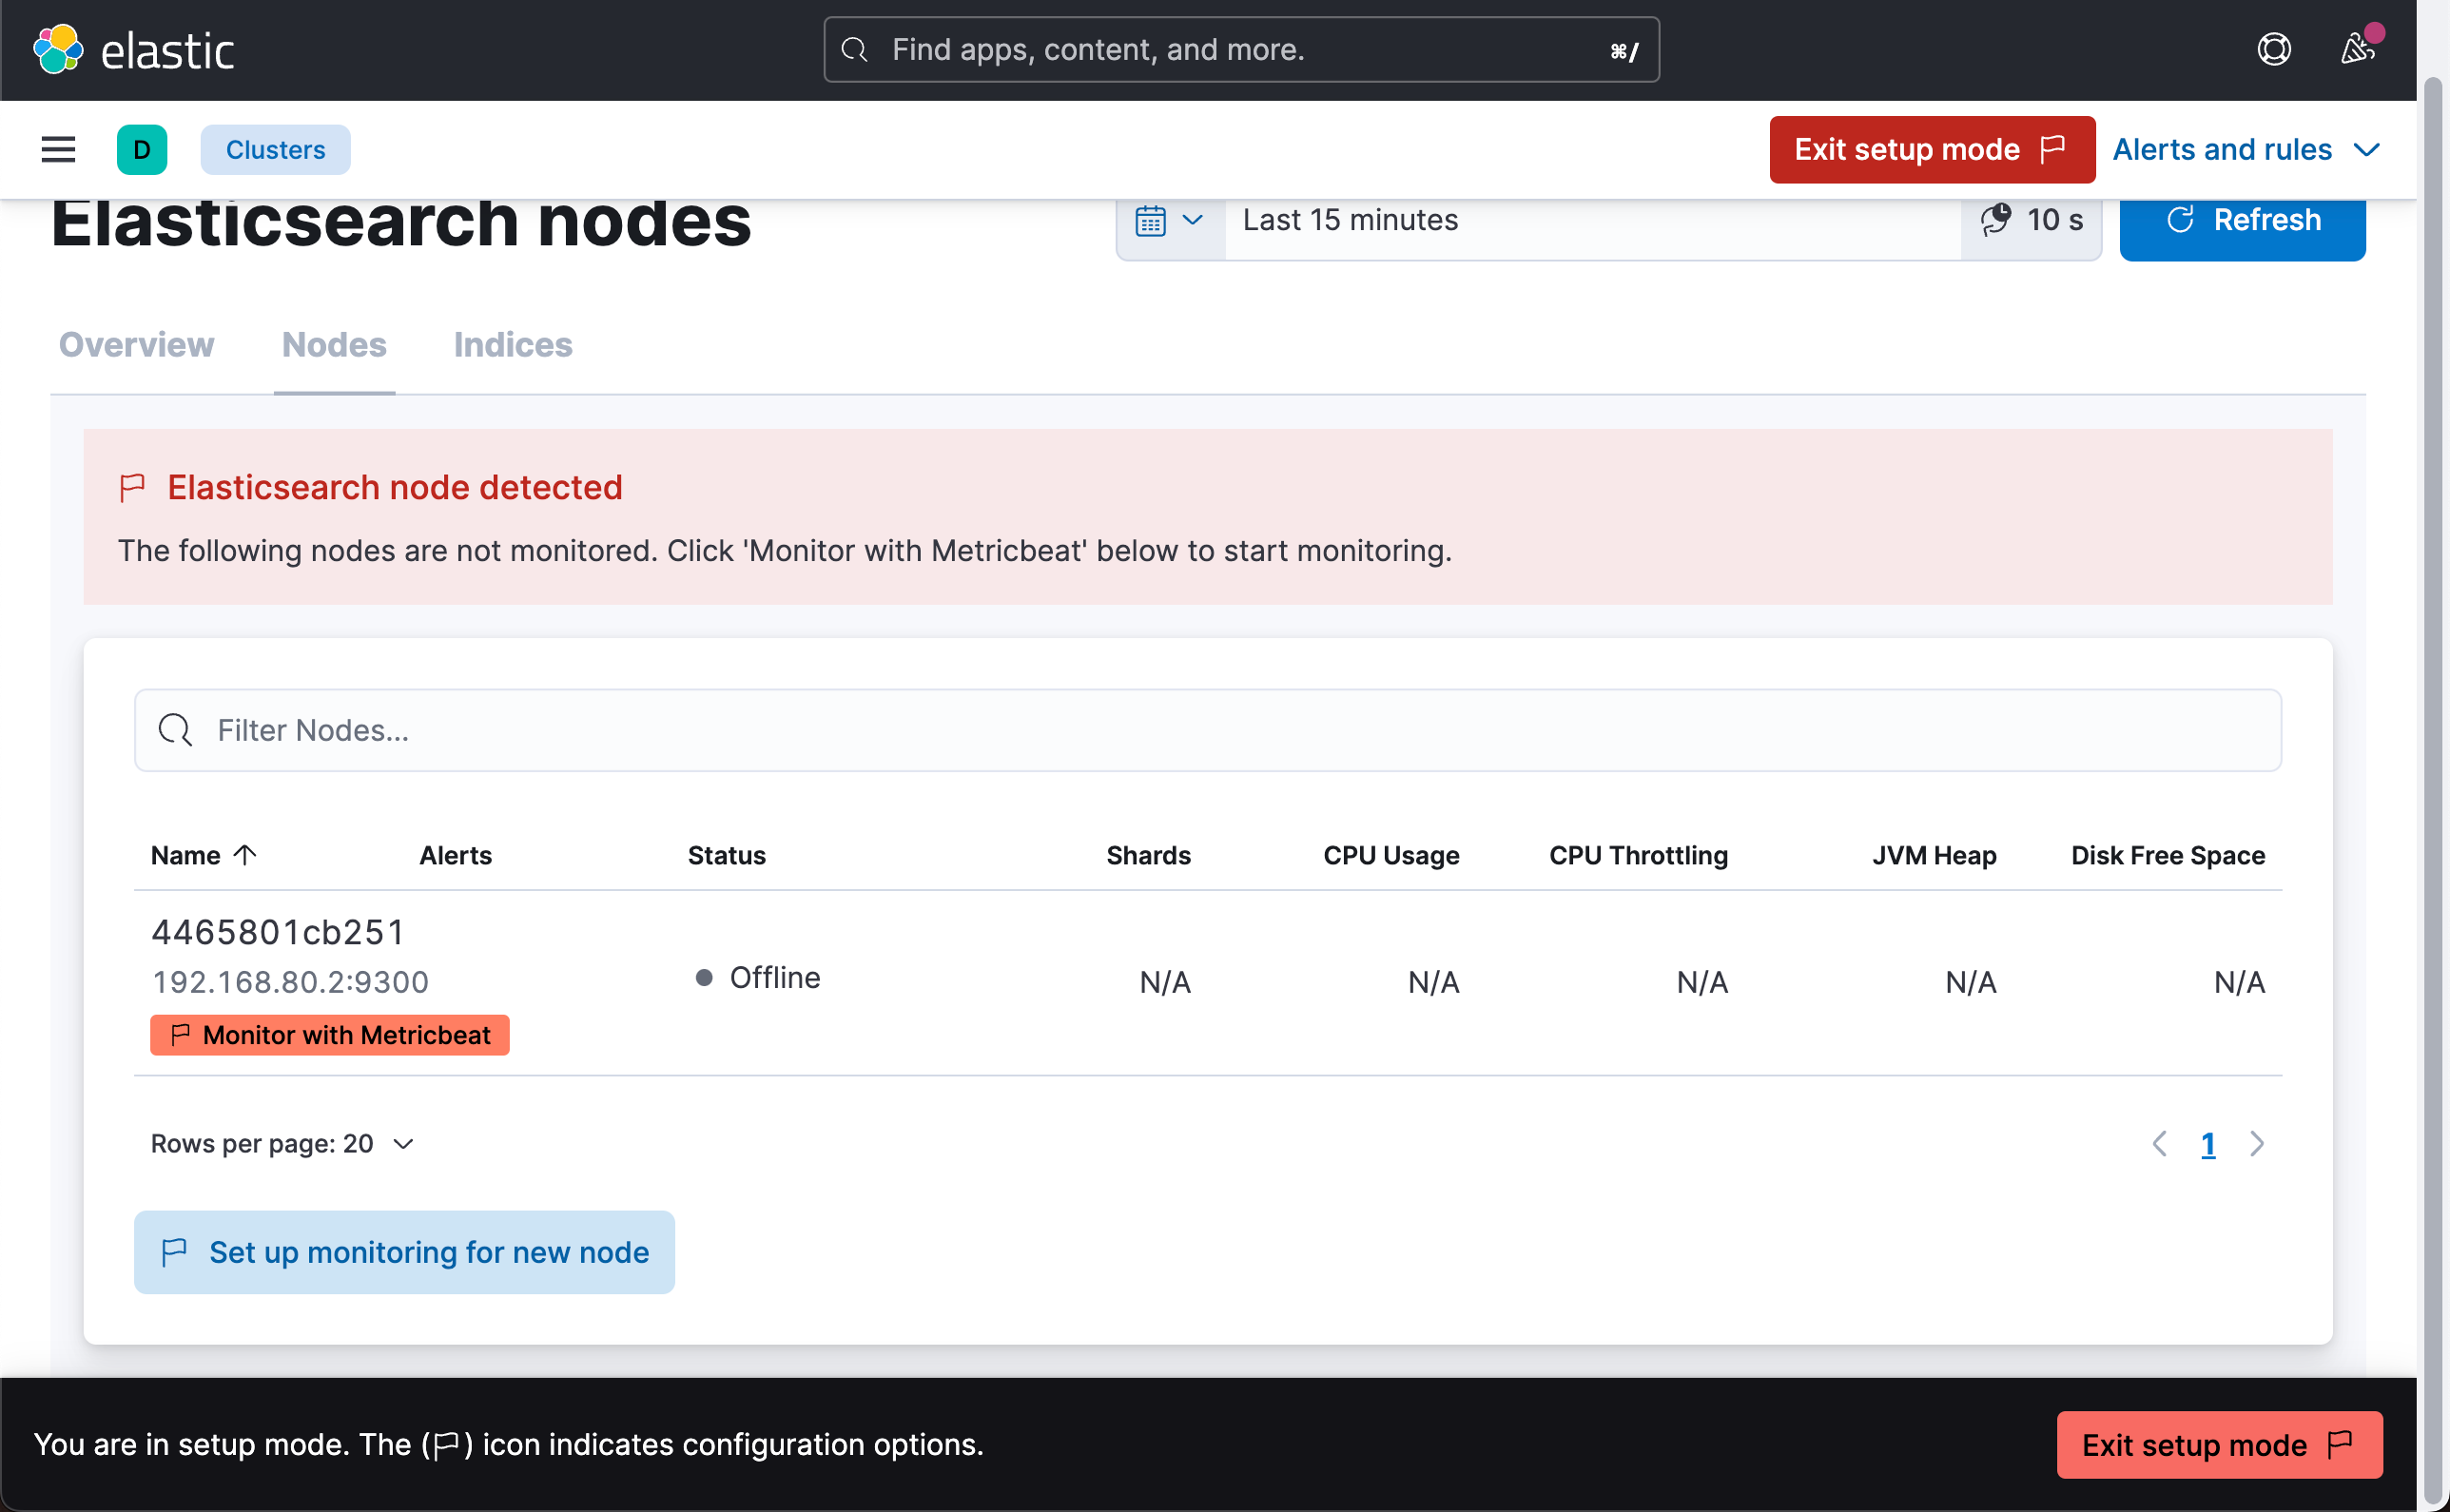Select the Nodes tab
Screen dimensions: 2450x1512
click(x=334, y=344)
